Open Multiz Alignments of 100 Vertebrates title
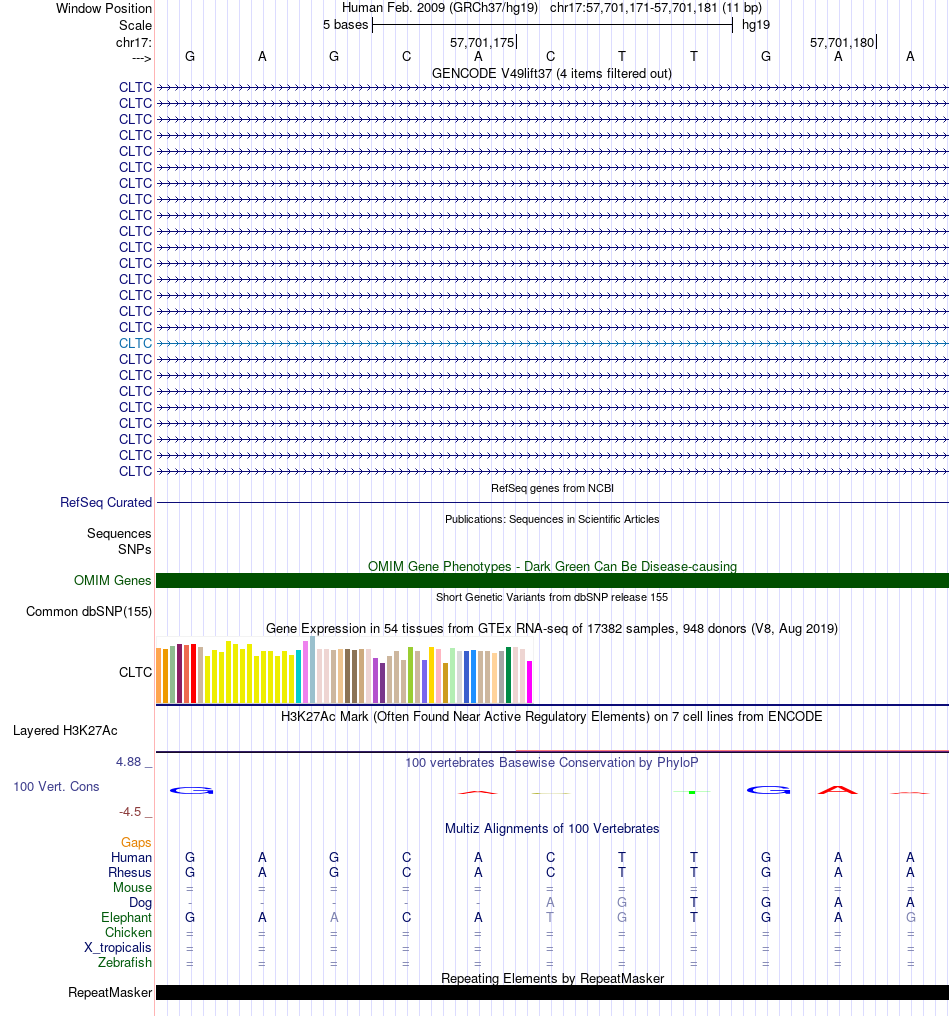The width and height of the screenshot is (950, 1016). [552, 829]
